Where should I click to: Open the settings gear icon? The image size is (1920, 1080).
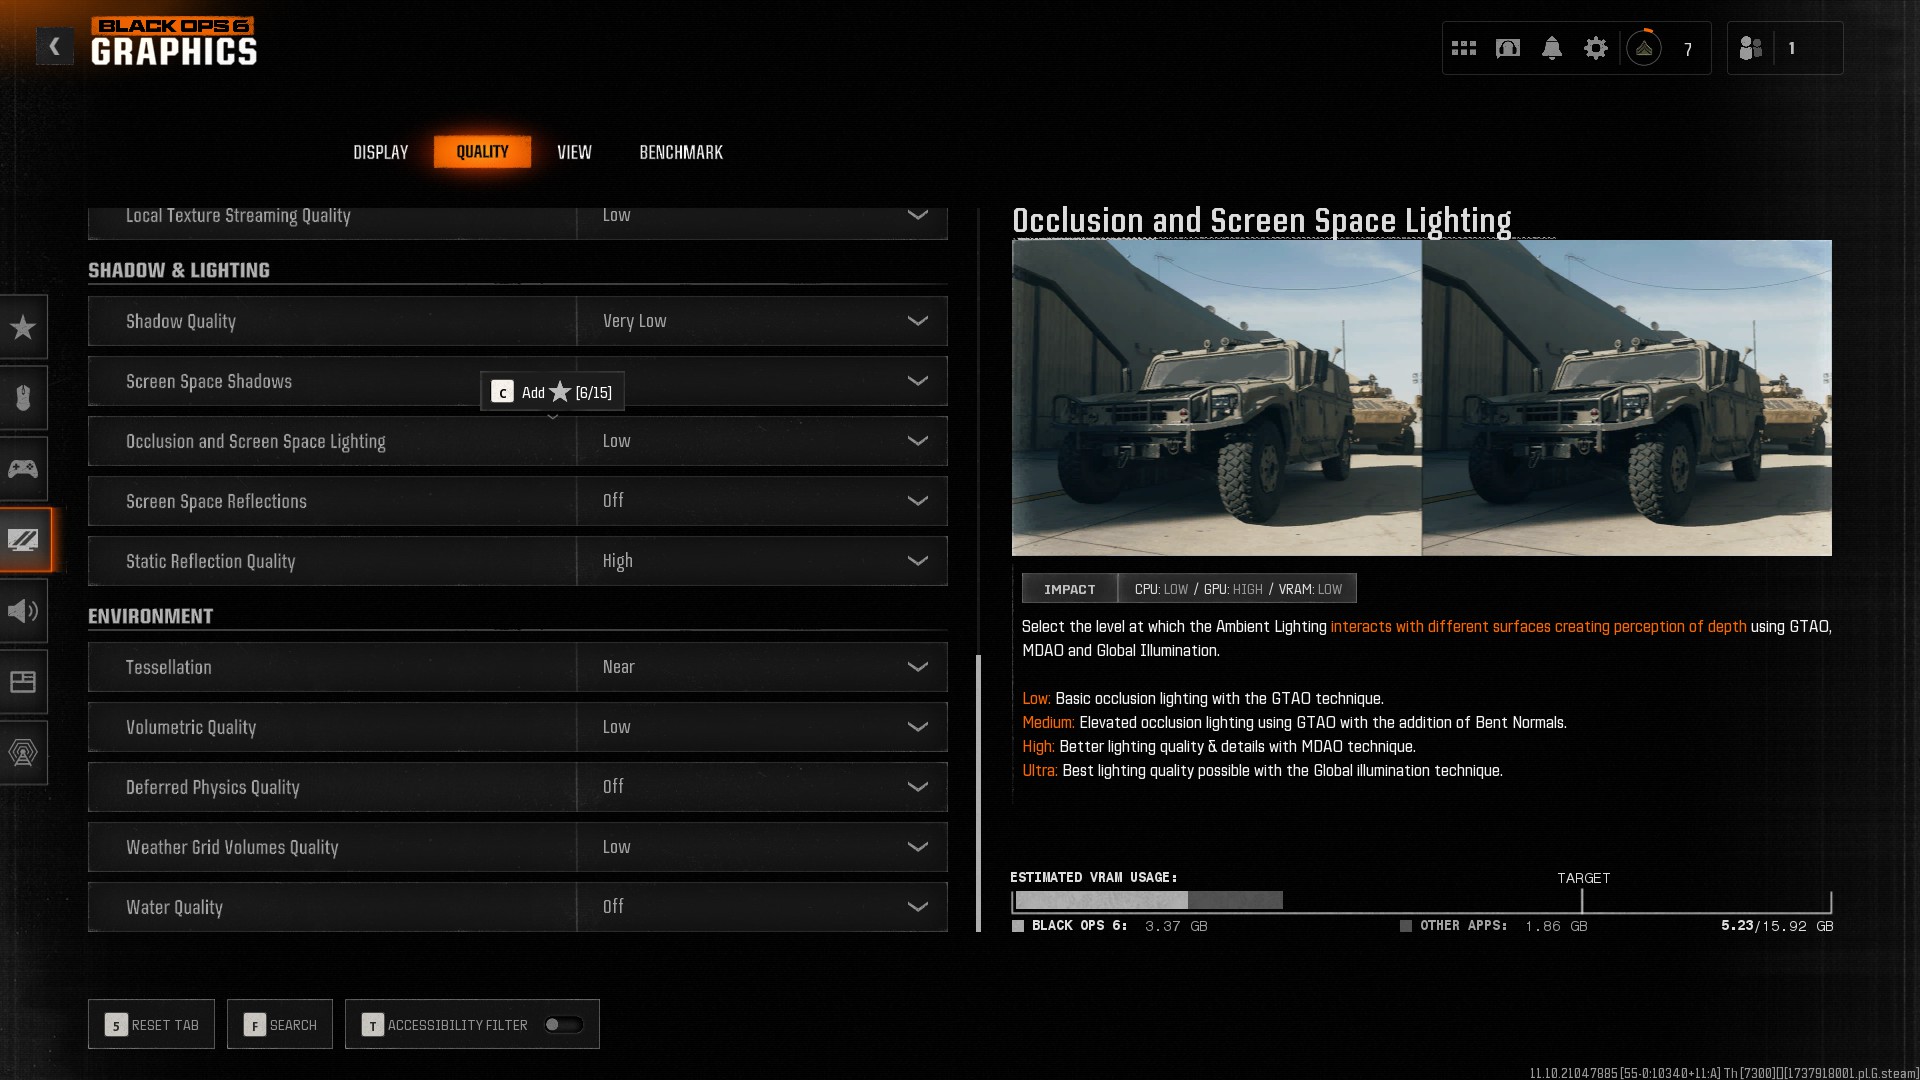(x=1595, y=48)
